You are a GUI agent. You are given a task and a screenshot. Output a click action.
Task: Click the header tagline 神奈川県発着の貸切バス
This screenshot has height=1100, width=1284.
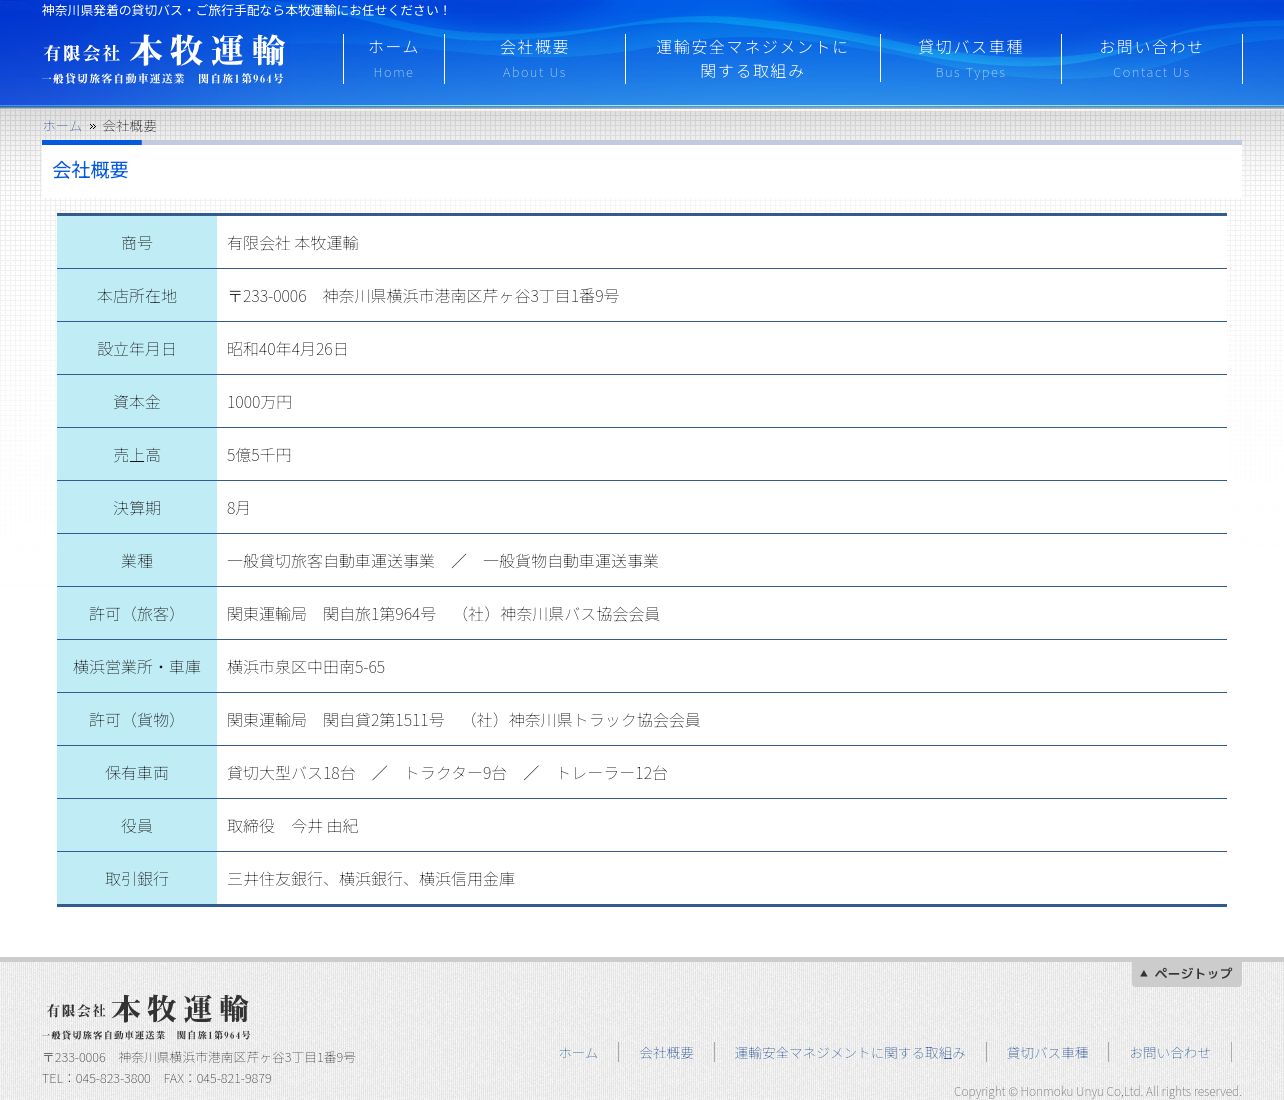(x=246, y=10)
